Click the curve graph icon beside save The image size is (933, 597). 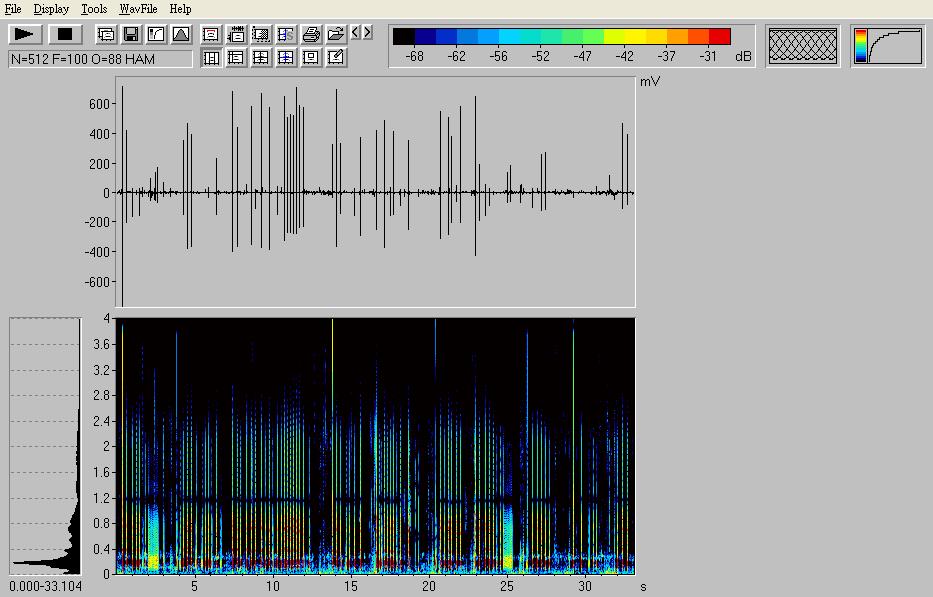coord(156,34)
